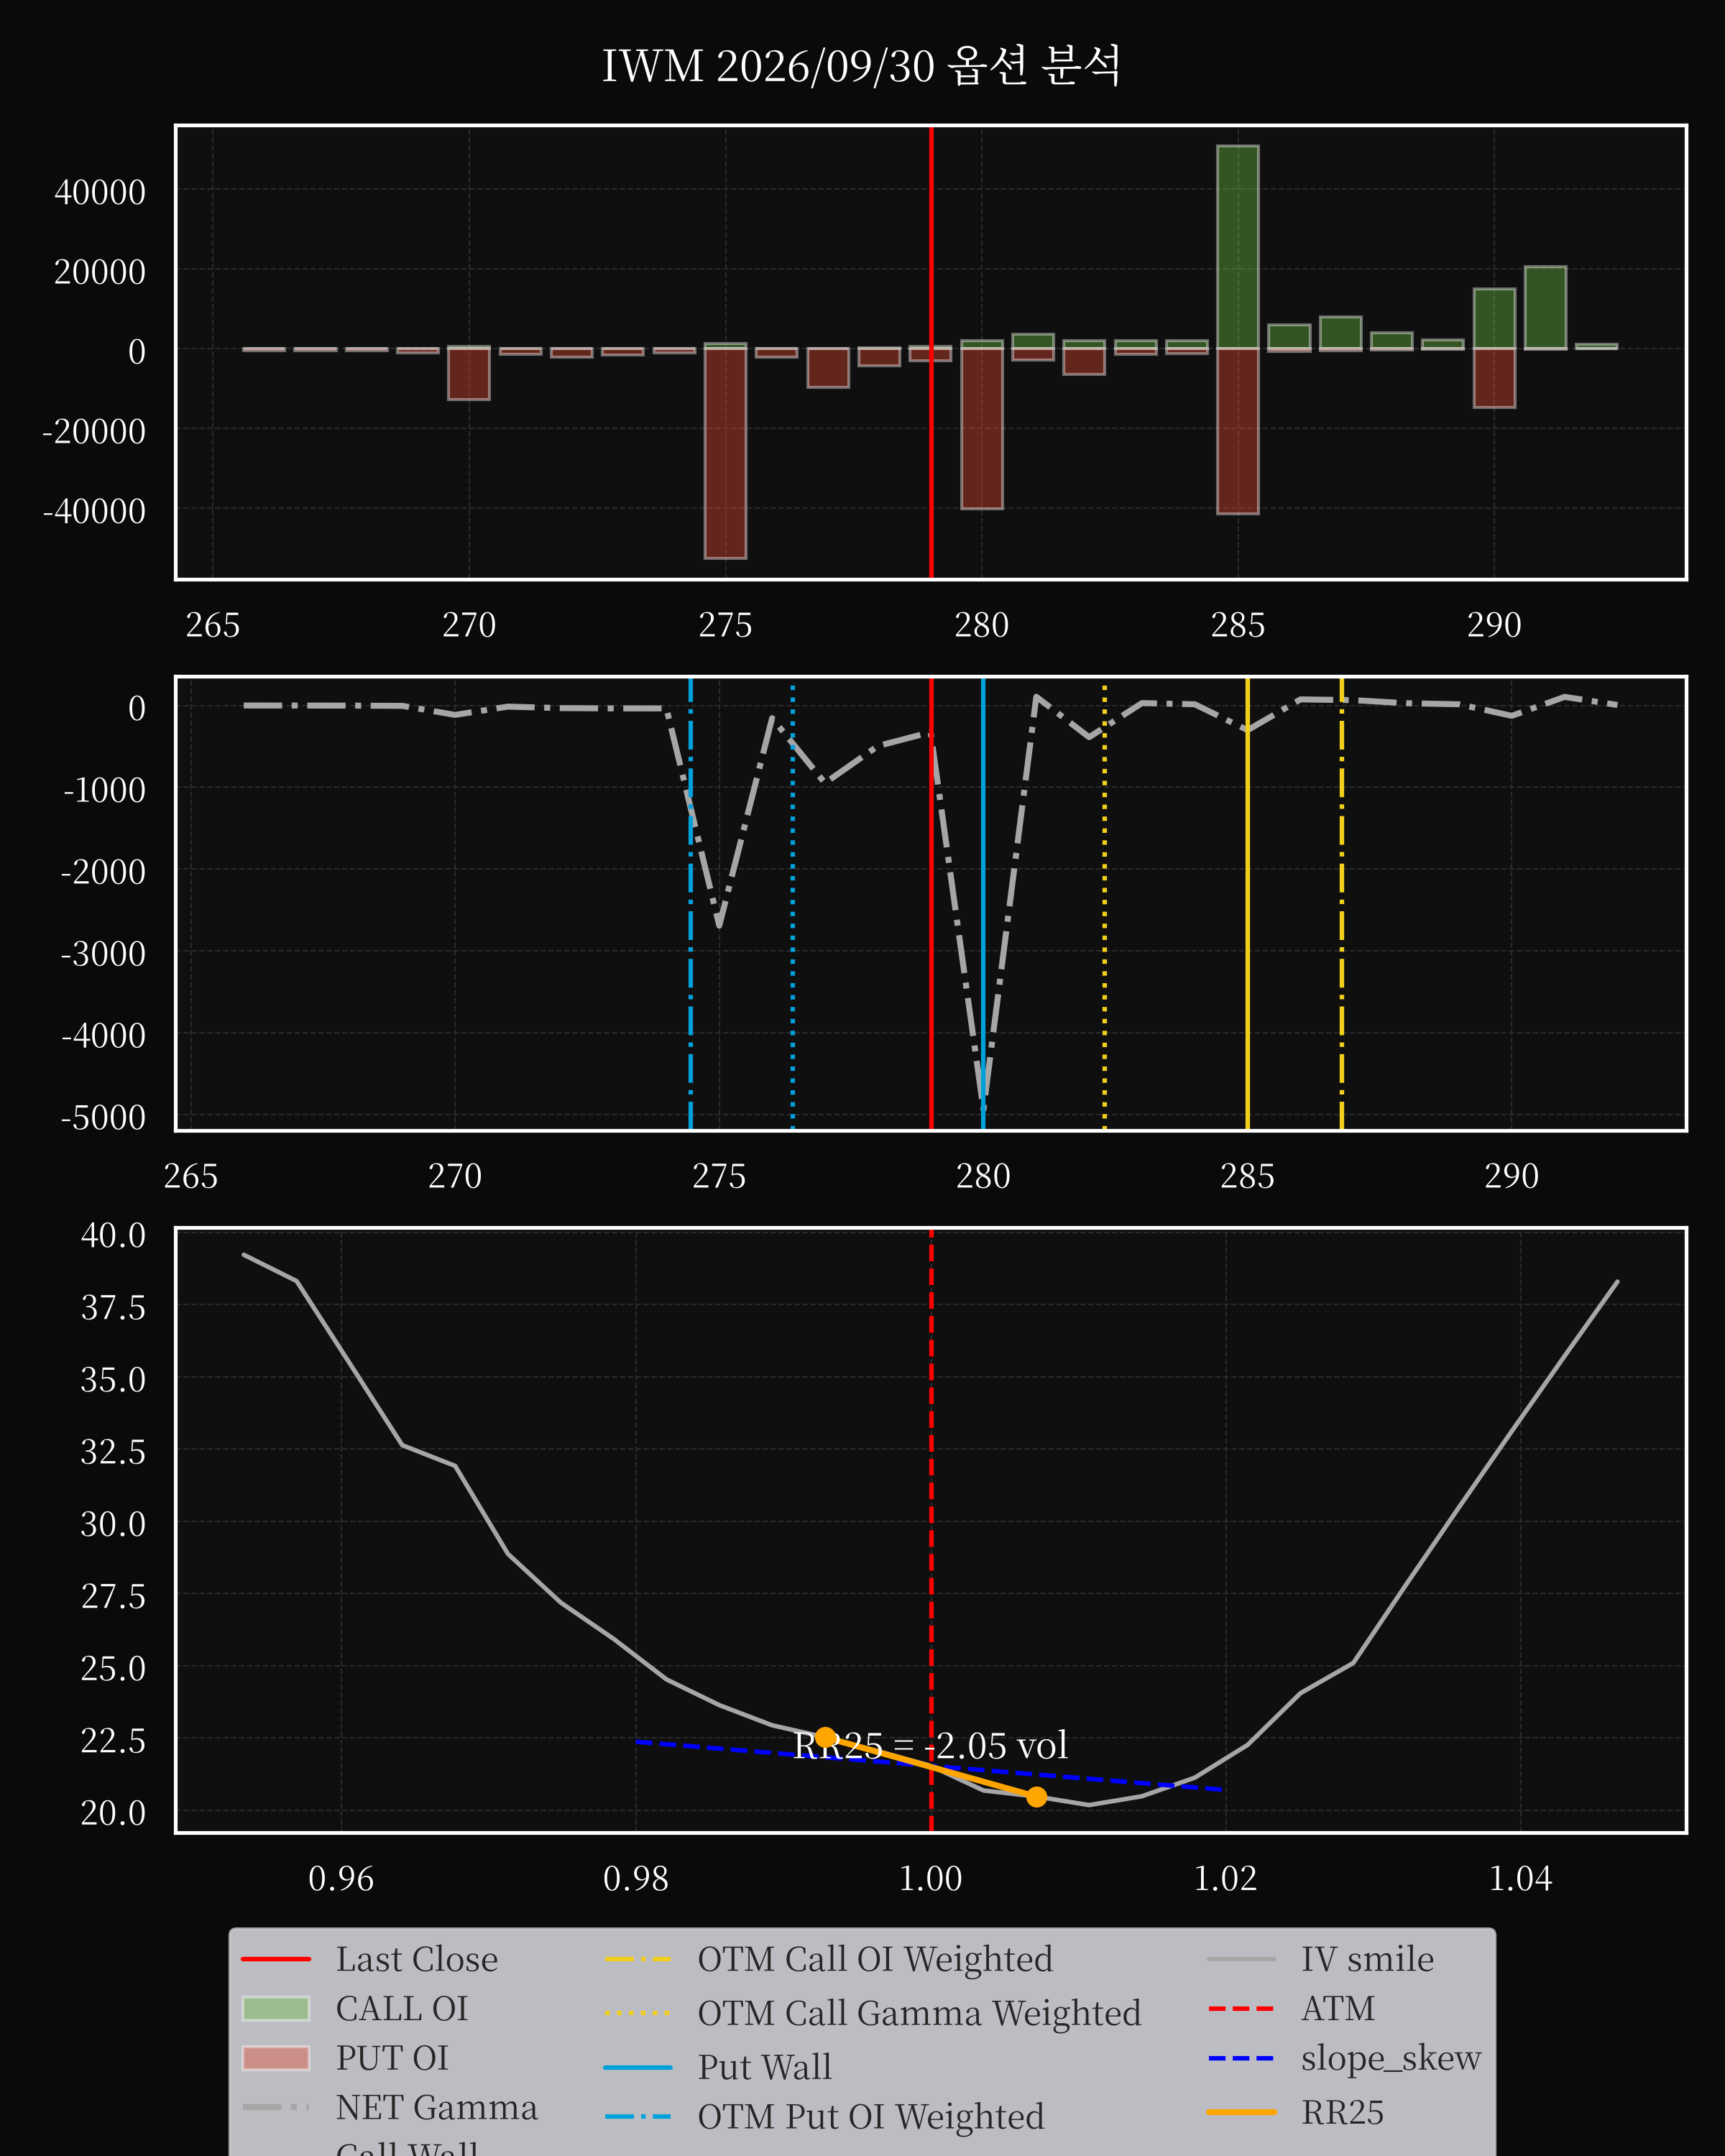
Task: Click the red put OI bar at 270
Action: 469,374
